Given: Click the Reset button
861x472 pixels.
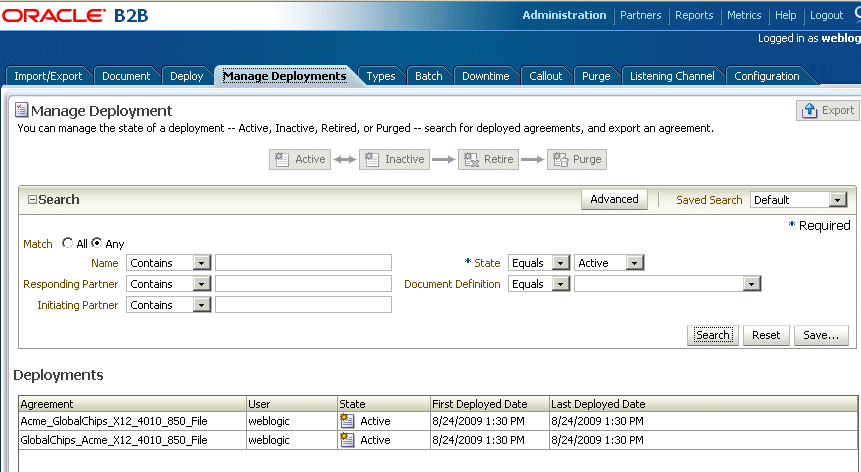Looking at the screenshot, I should coord(765,335).
